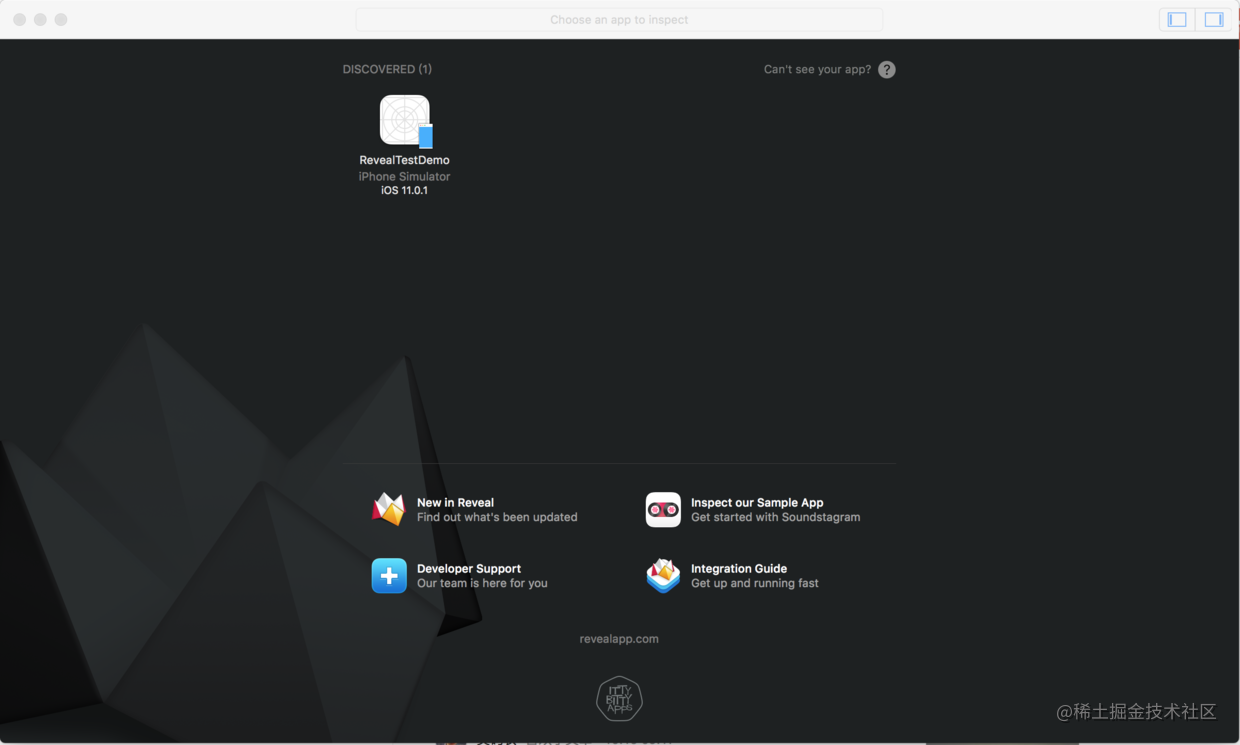Click "Find out what's been updated" text
Image resolution: width=1240 pixels, height=745 pixels.
pyautogui.click(x=497, y=517)
